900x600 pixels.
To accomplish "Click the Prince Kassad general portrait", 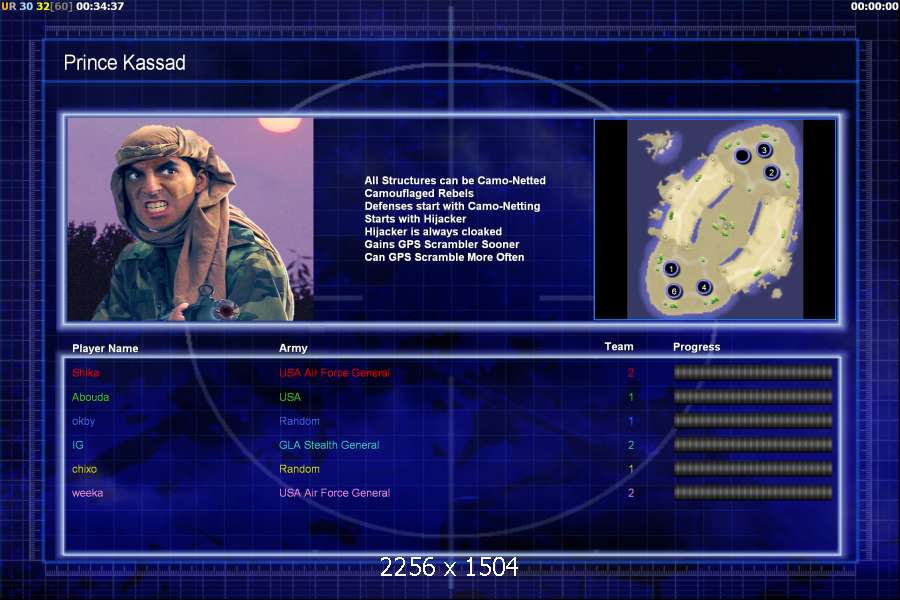I will [x=191, y=219].
